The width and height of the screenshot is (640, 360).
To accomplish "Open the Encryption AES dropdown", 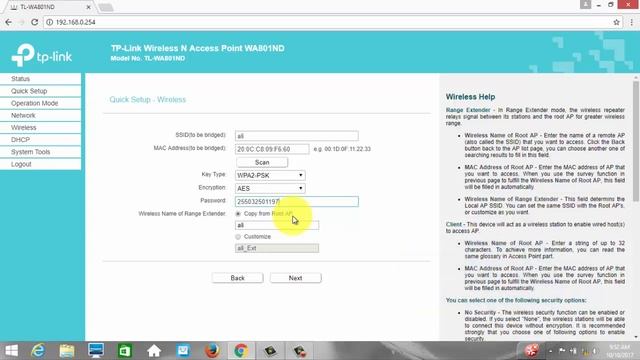I will 270,189.
